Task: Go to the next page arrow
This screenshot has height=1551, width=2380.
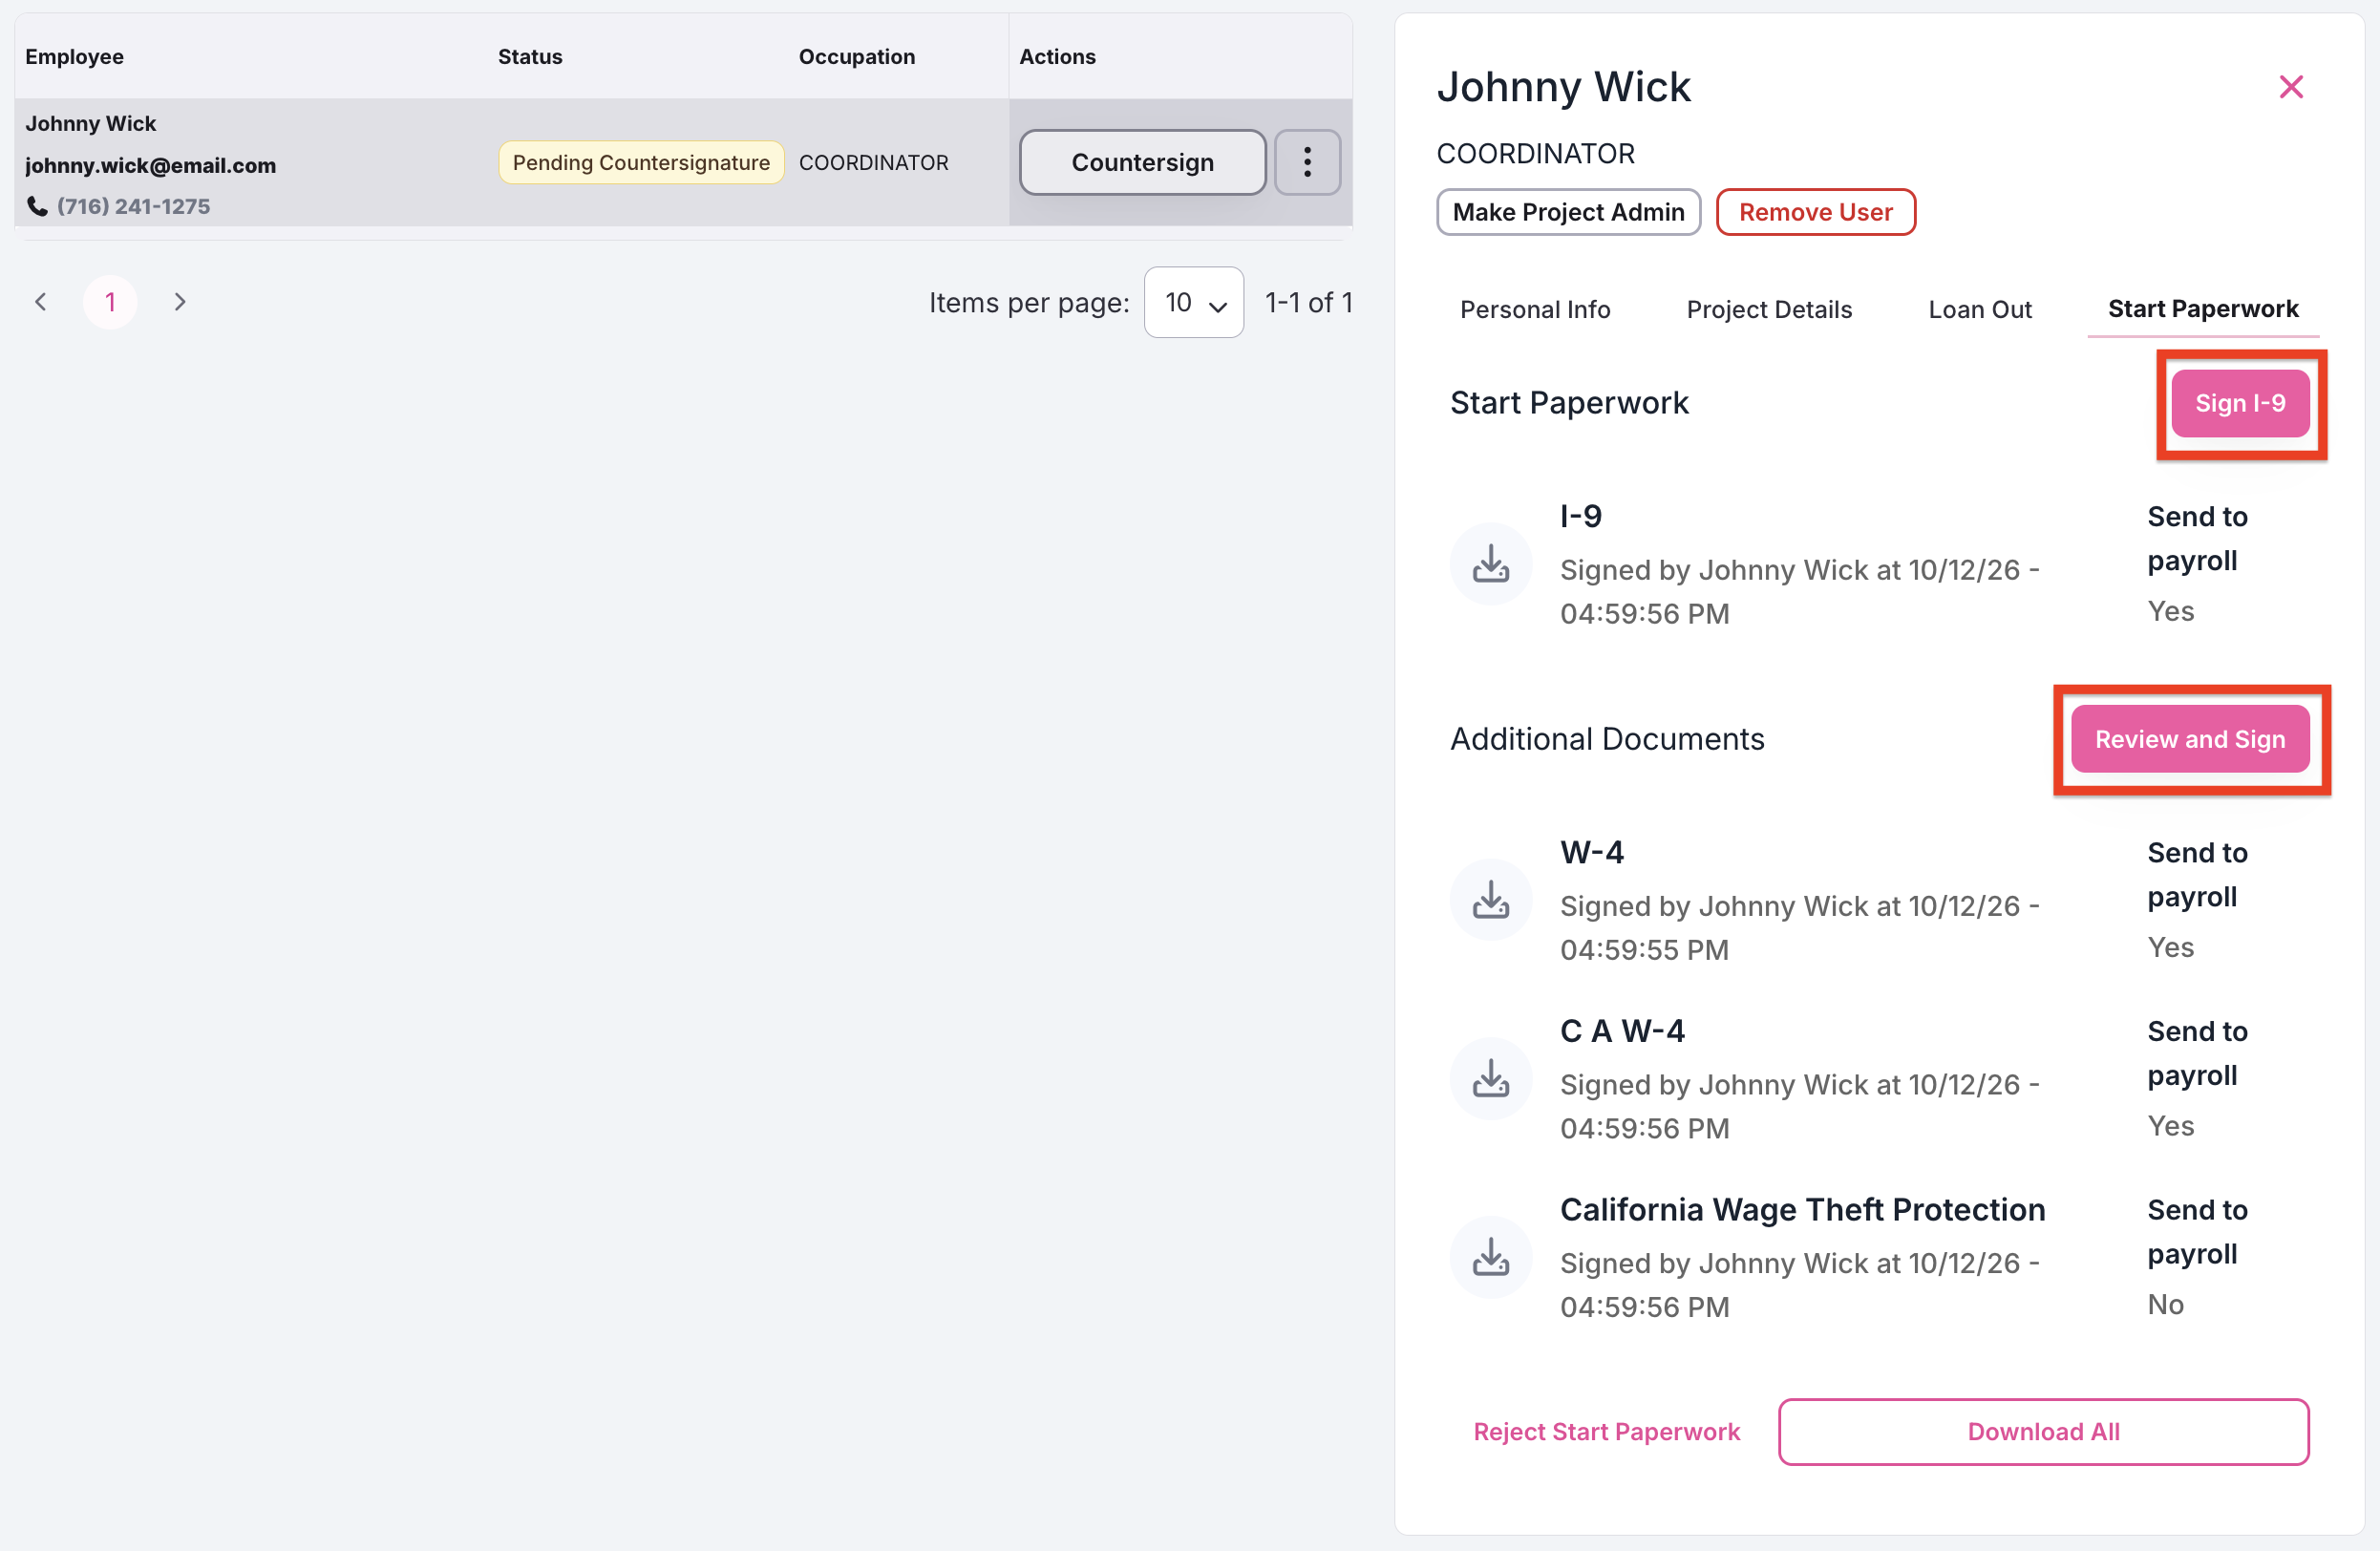Action: point(180,302)
